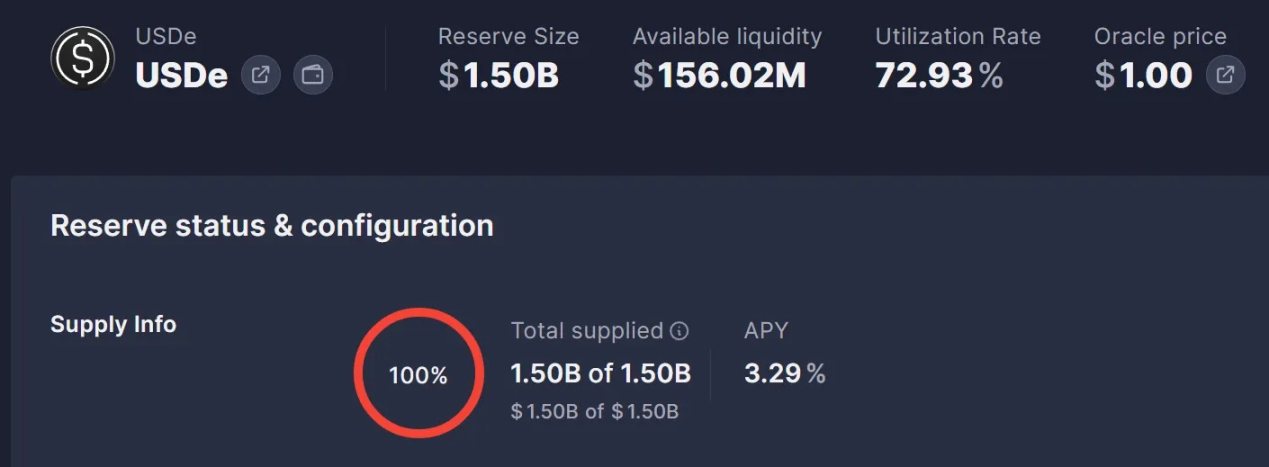The width and height of the screenshot is (1269, 467).
Task: Click the Reserve status & configuration heading
Action: pyautogui.click(x=272, y=225)
